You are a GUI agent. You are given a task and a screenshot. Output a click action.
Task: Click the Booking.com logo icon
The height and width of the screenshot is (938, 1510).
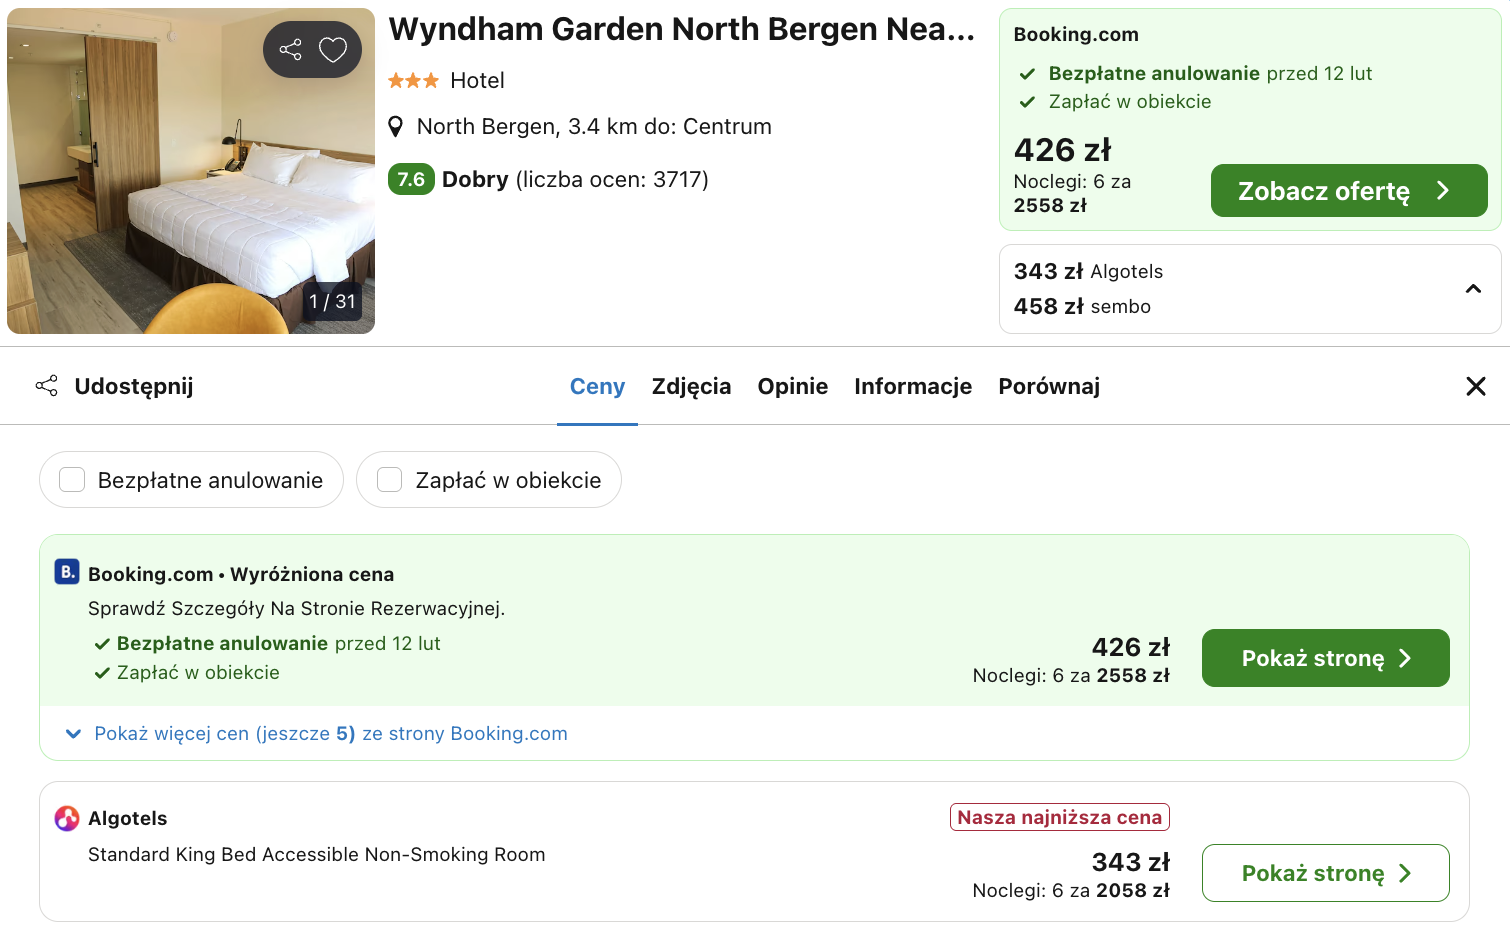[x=66, y=572]
